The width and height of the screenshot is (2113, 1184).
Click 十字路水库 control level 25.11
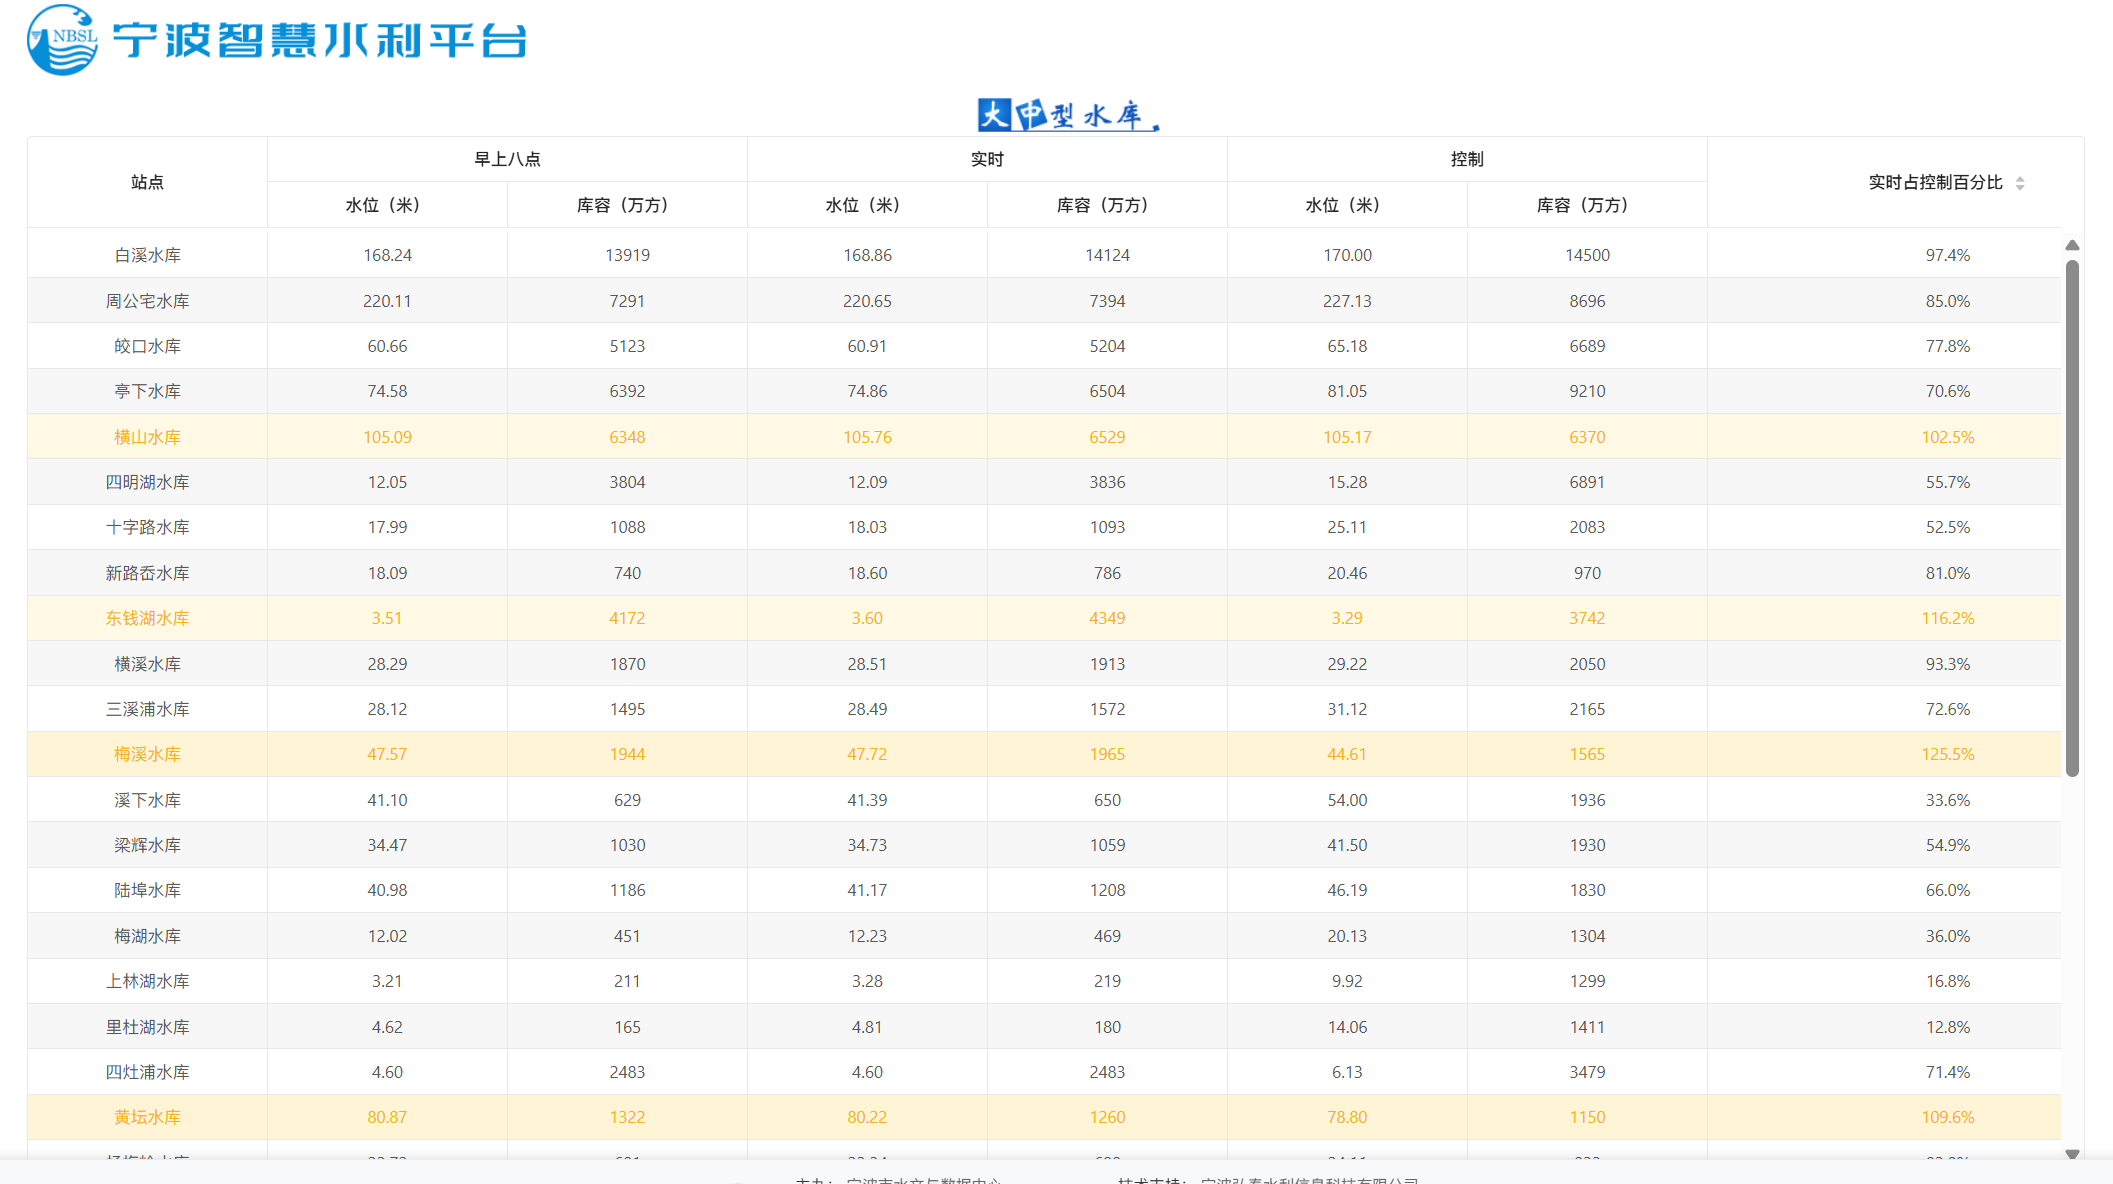(x=1347, y=527)
